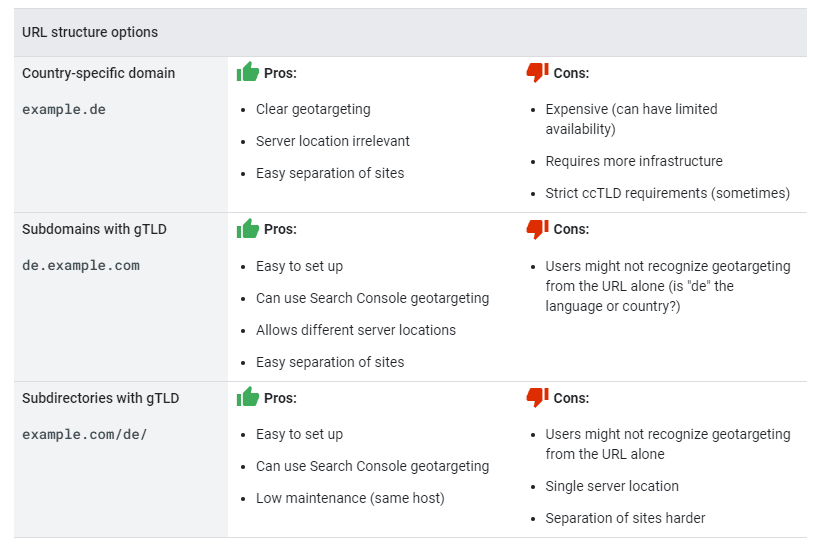Click Low maintenance (same host) bullet

pos(350,498)
